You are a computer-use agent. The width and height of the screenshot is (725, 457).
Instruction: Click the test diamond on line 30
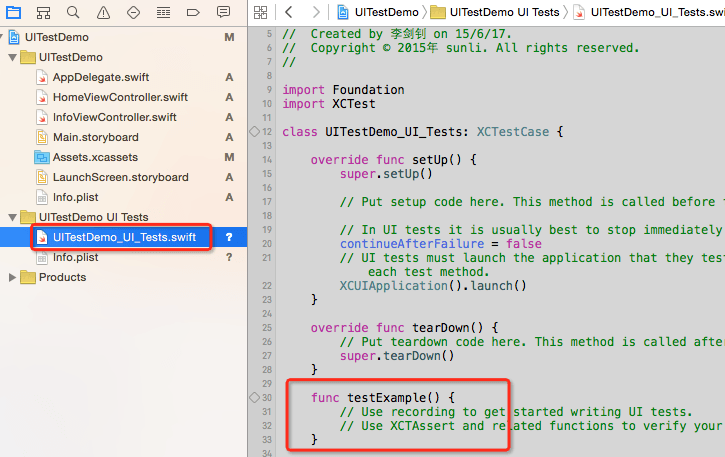click(254, 397)
